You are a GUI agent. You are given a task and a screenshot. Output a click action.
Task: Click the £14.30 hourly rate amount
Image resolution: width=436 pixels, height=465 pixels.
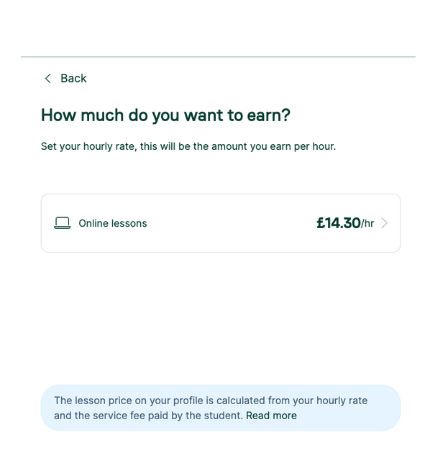coord(338,223)
